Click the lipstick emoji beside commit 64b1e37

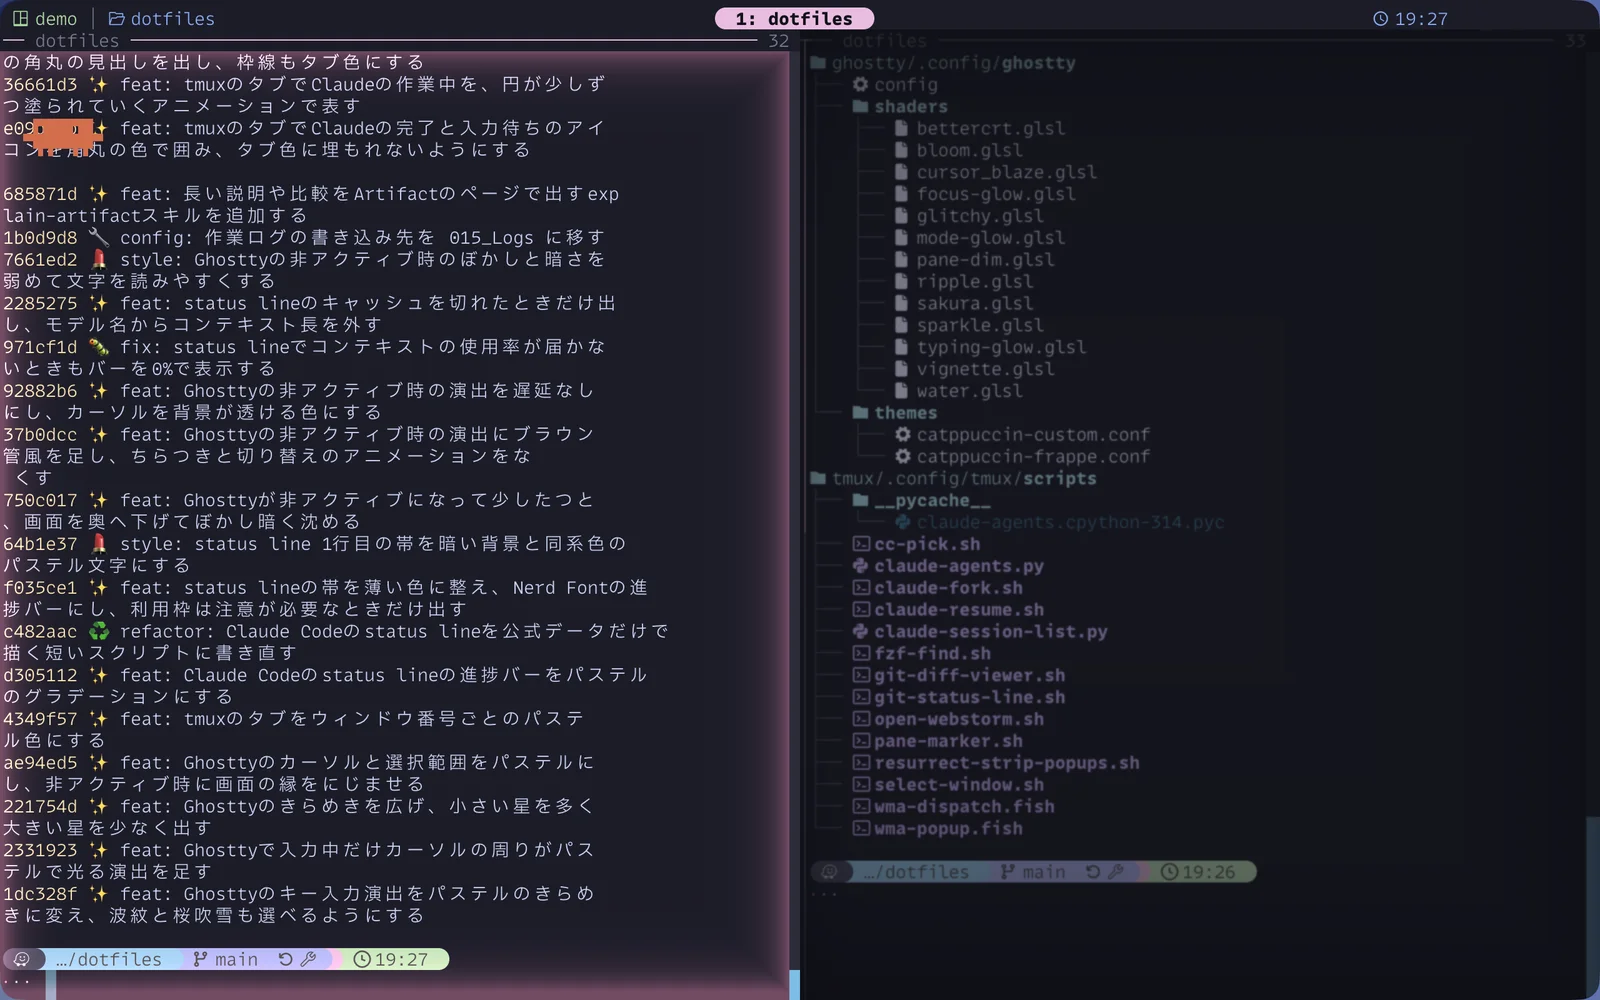pos(98,544)
